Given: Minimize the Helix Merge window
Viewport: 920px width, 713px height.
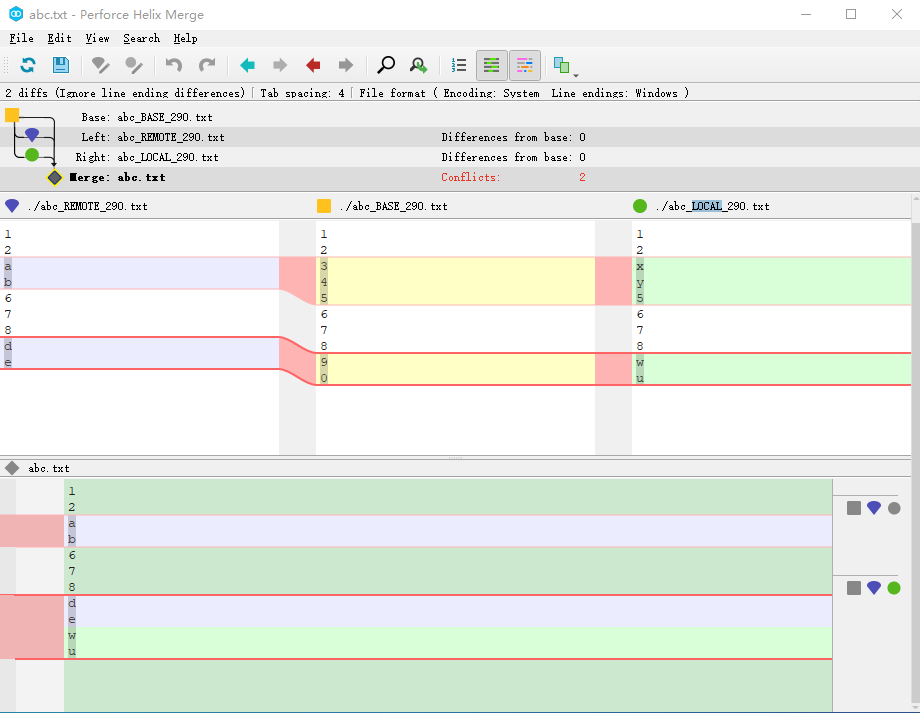Looking at the screenshot, I should coord(806,14).
